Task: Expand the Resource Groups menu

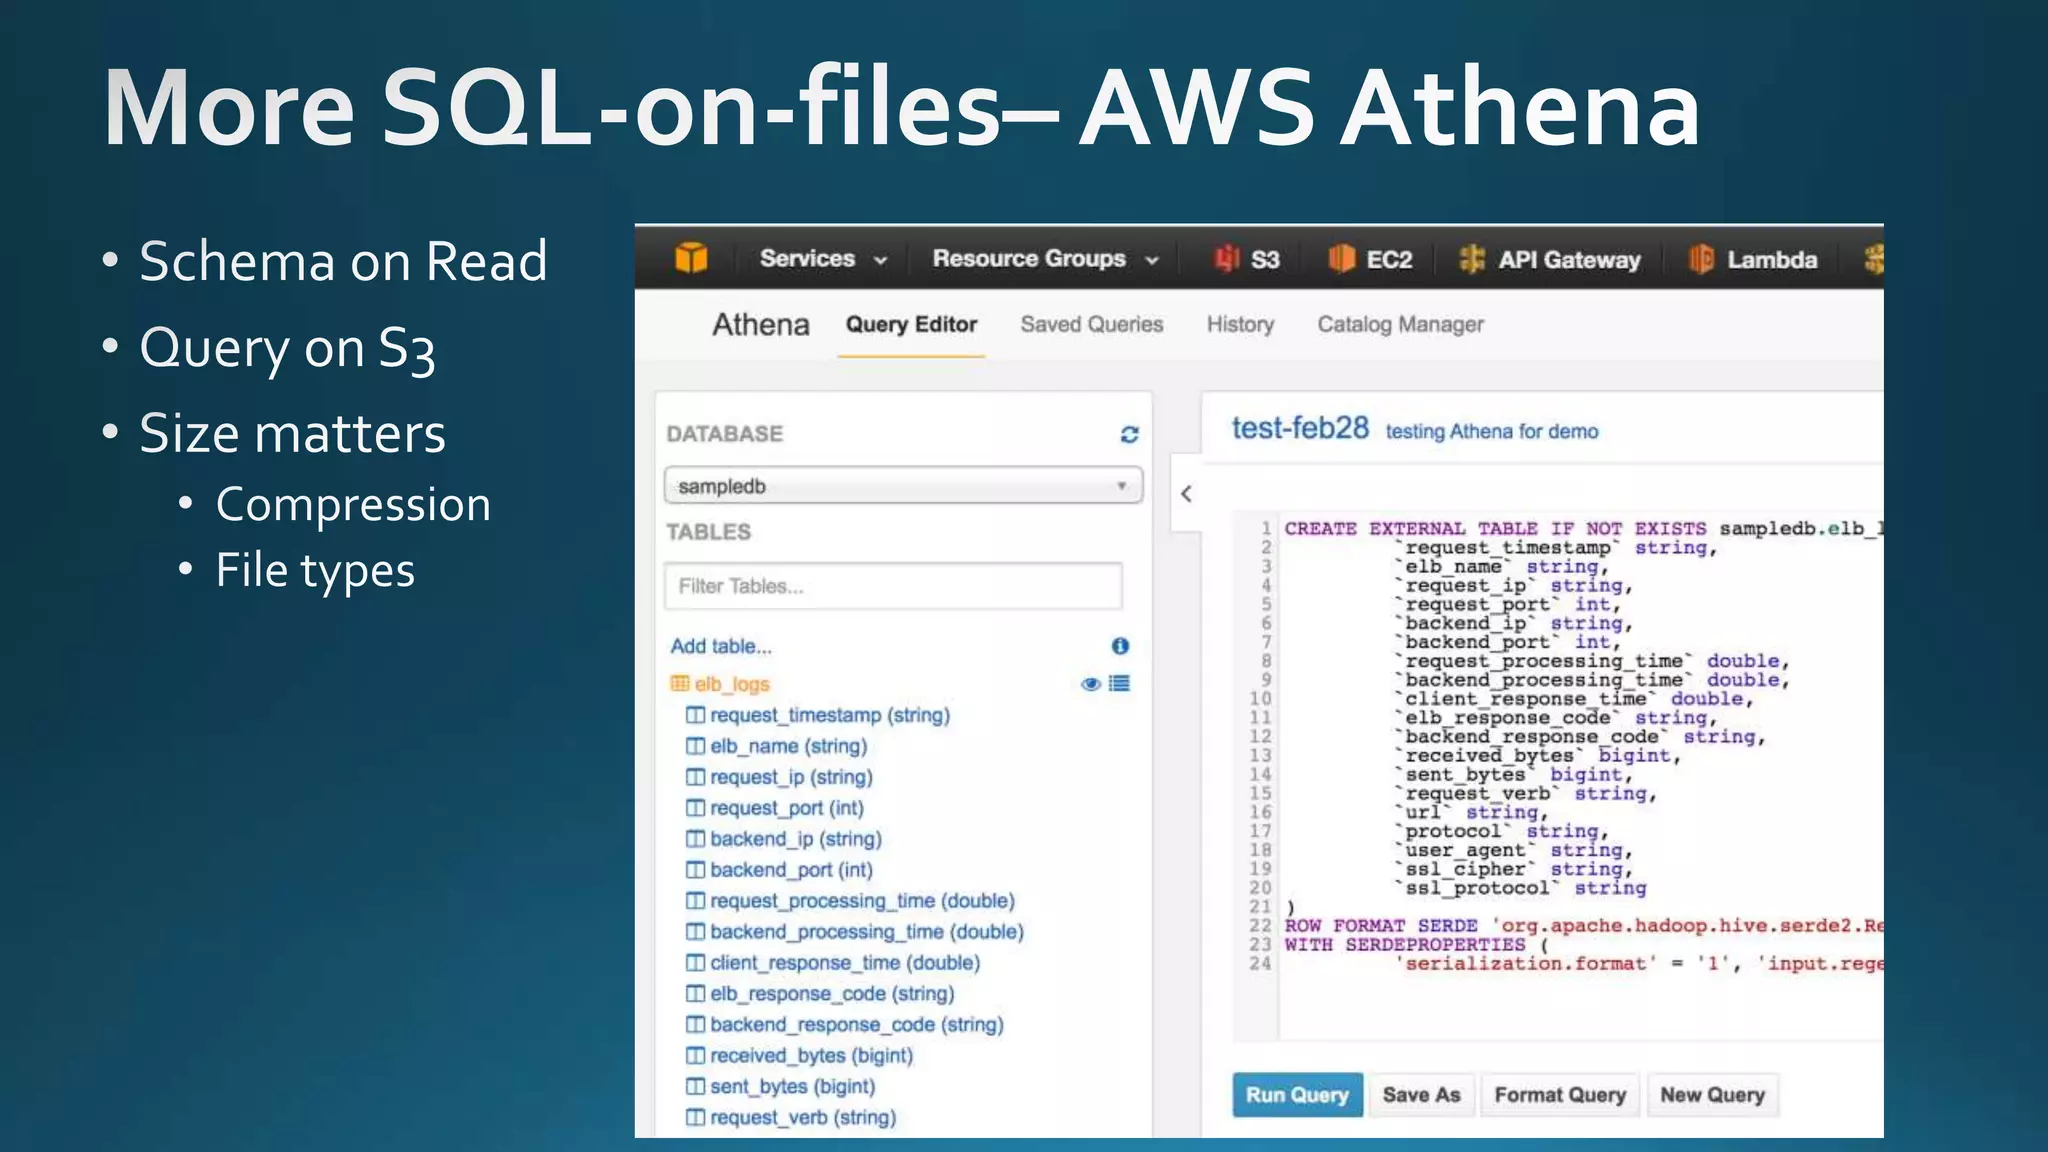Action: (x=1045, y=259)
